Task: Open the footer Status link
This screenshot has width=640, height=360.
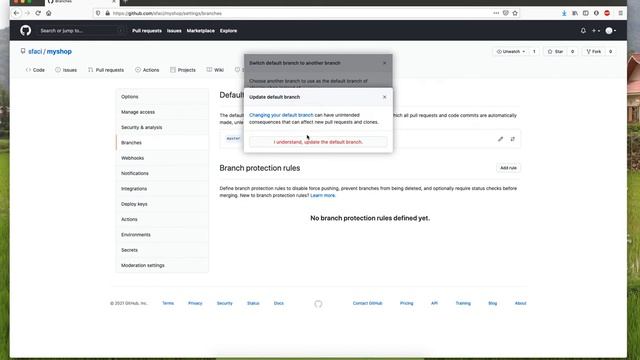Action: [x=253, y=303]
